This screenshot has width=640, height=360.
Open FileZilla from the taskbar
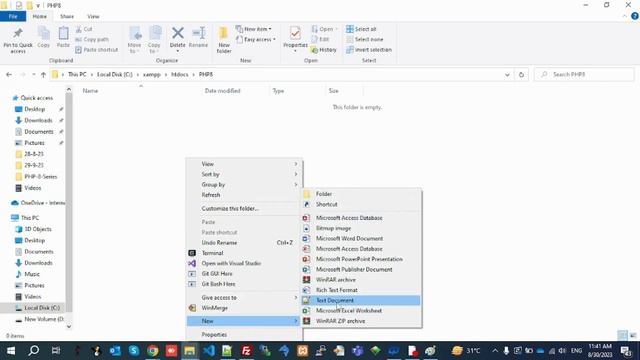[x=246, y=351]
